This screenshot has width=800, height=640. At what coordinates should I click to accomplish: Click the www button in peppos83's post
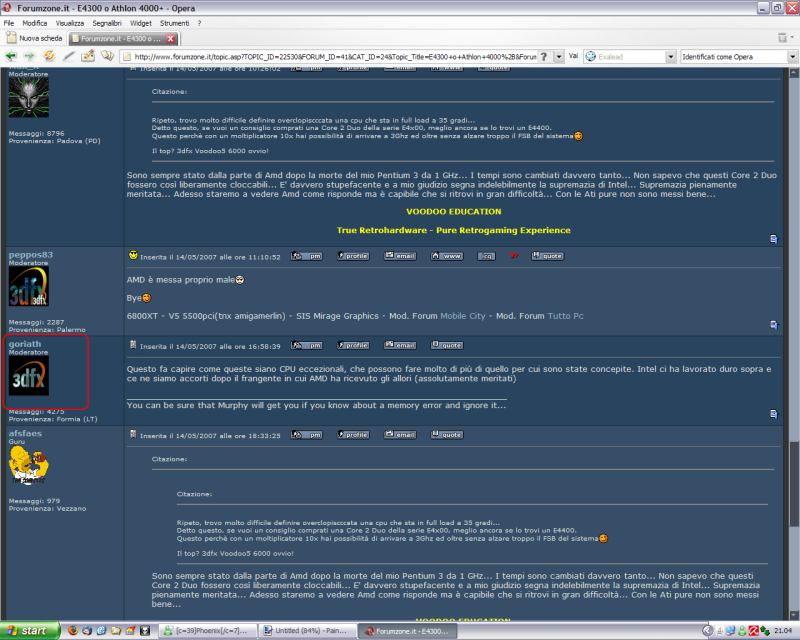point(446,255)
